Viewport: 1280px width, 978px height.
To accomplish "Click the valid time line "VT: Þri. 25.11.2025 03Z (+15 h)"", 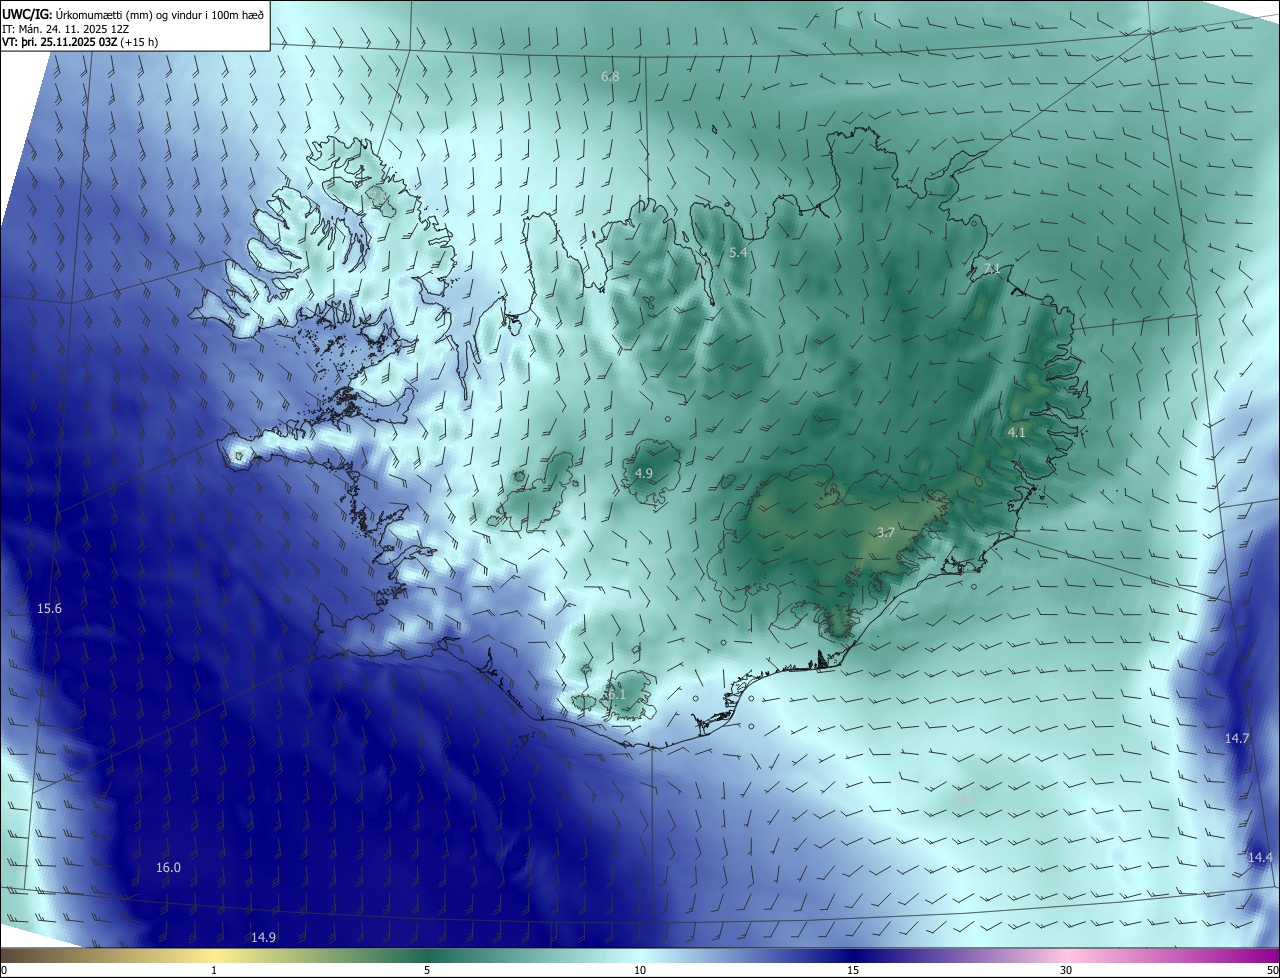I will tap(80, 42).
